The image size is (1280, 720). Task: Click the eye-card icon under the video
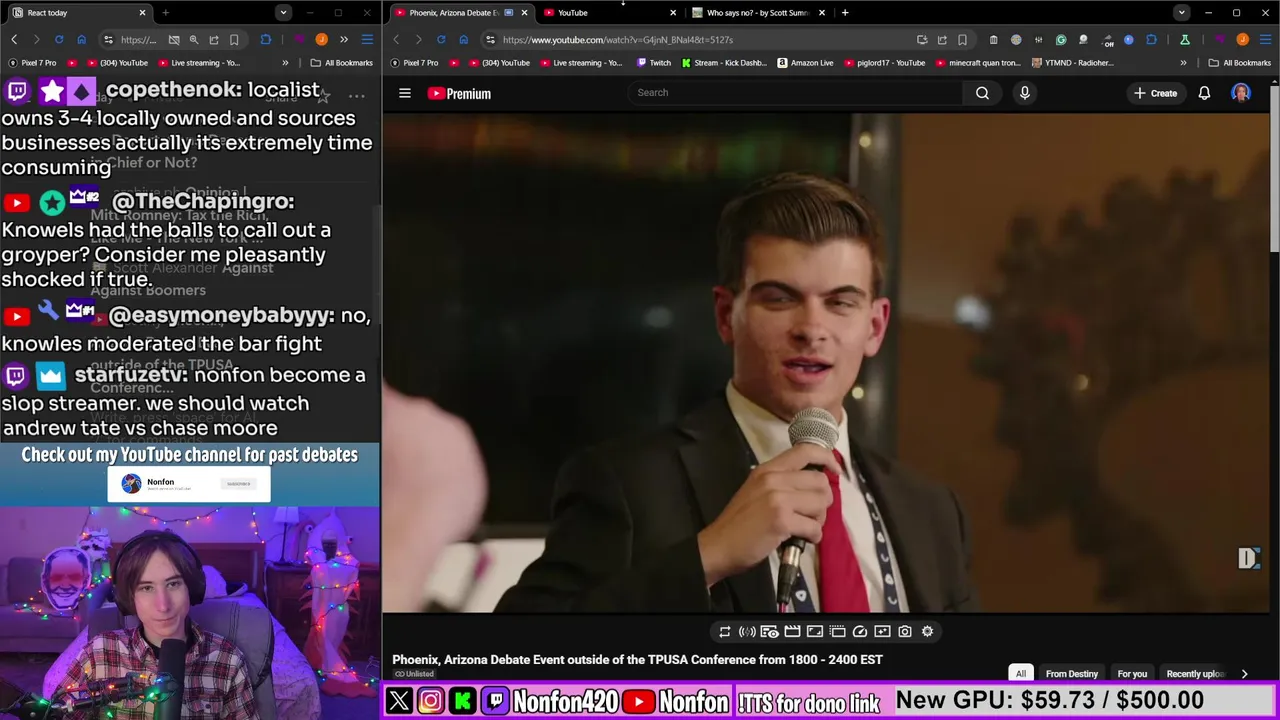[x=769, y=631]
